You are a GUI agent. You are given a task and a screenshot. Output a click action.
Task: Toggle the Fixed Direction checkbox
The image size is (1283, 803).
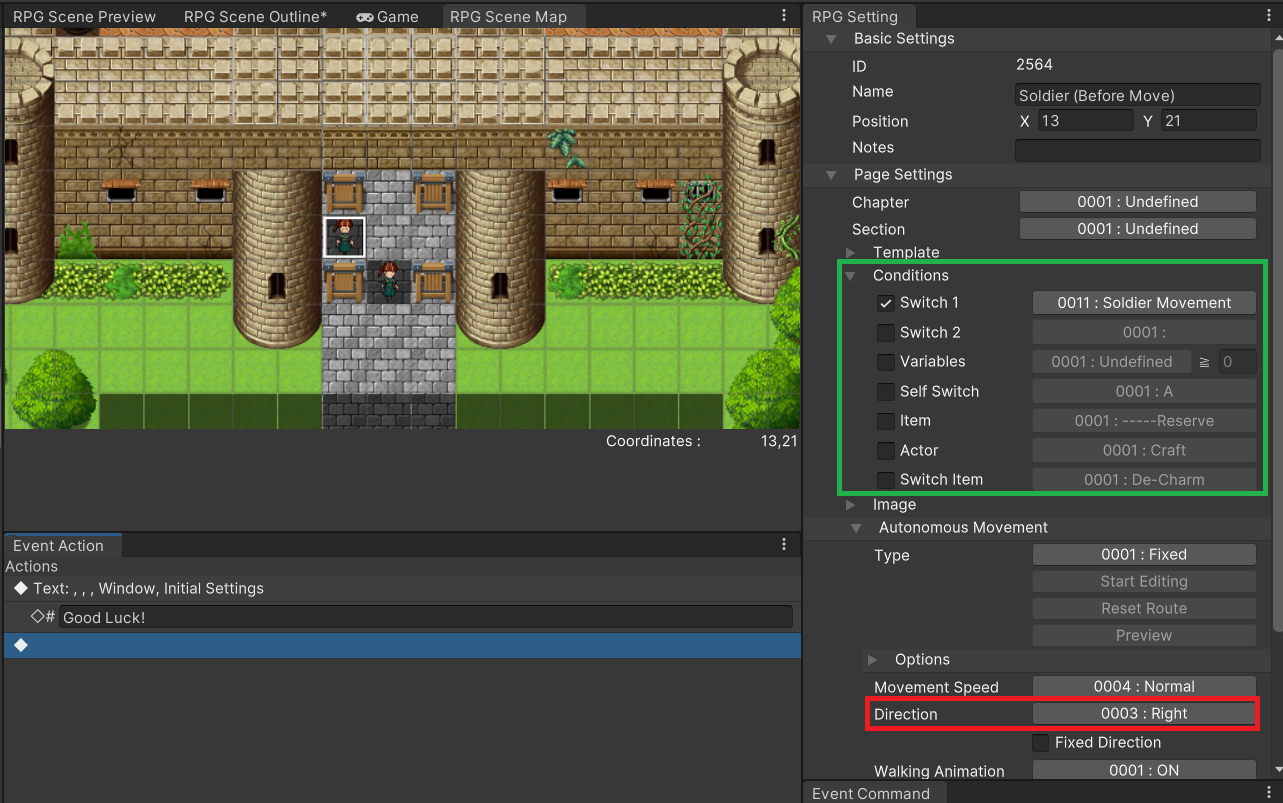pyautogui.click(x=1041, y=743)
